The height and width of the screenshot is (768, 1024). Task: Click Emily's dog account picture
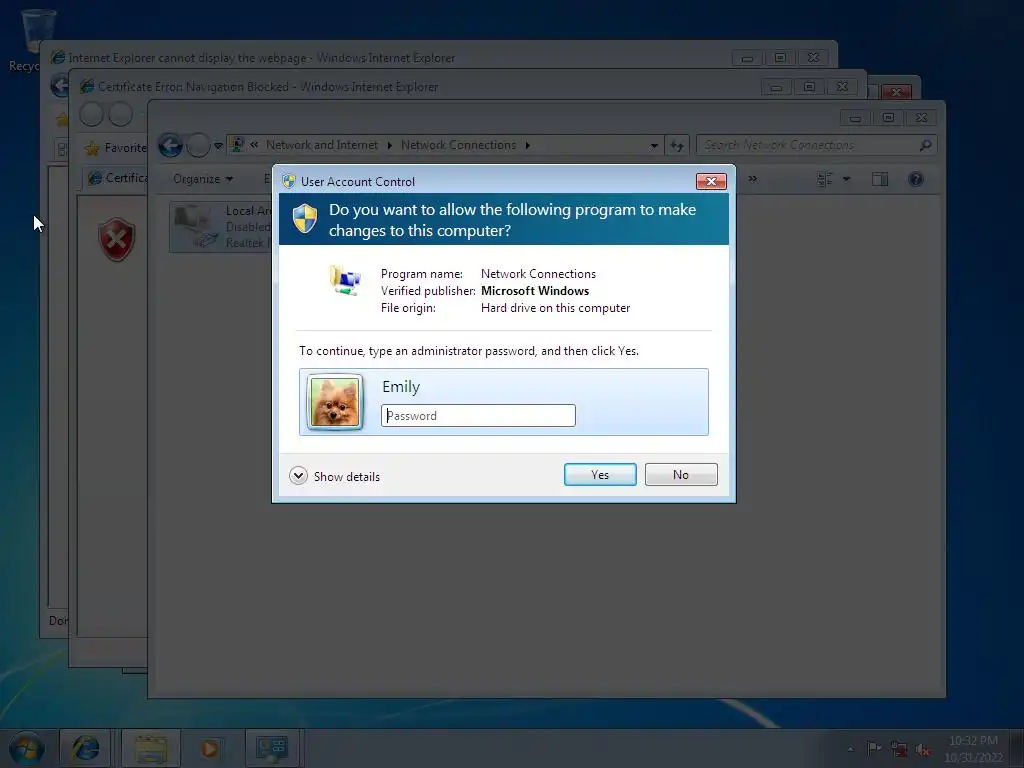point(334,402)
